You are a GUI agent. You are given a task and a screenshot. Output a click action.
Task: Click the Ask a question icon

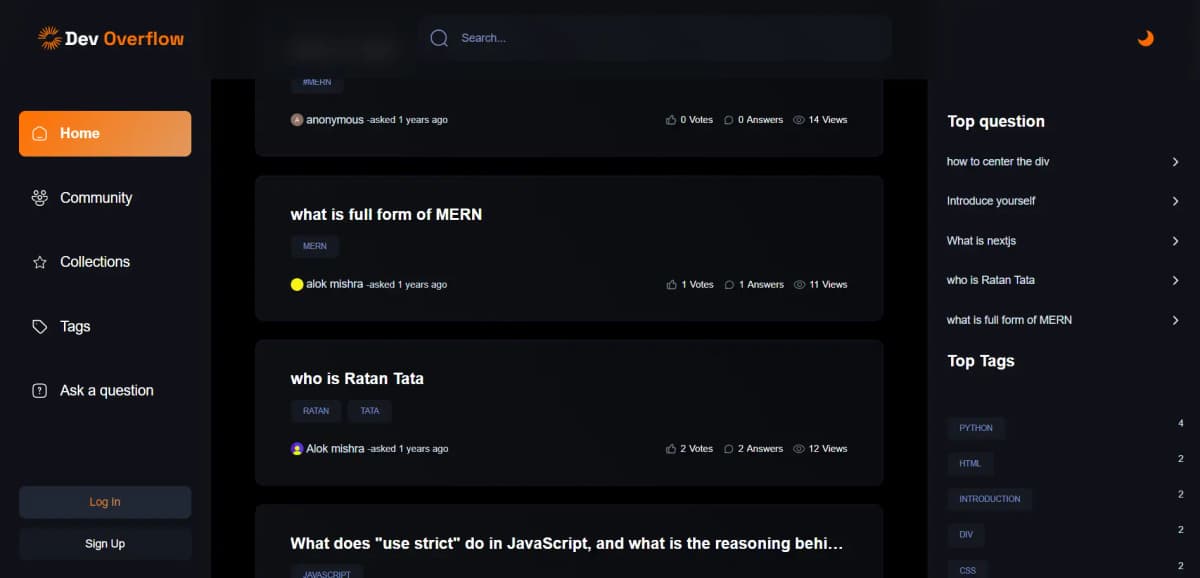[40, 391]
